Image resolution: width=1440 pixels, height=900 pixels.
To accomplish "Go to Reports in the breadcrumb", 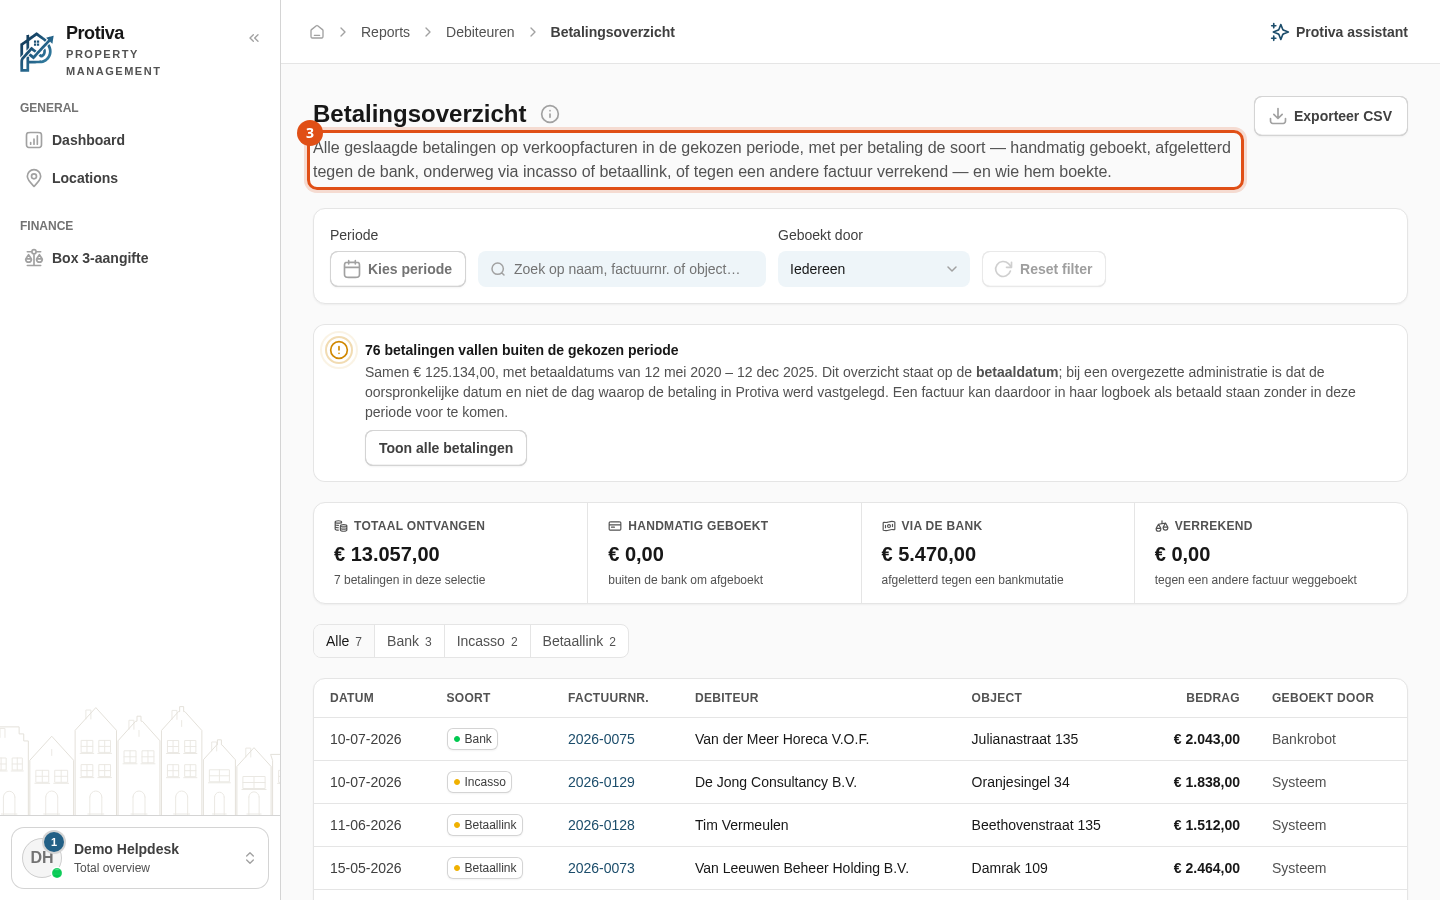I will [x=385, y=32].
